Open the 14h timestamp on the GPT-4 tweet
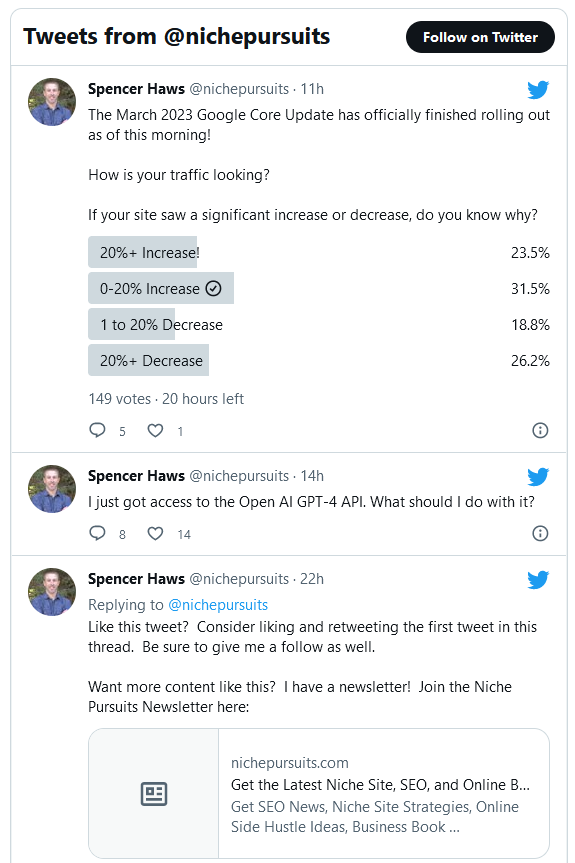The image size is (575, 863). tap(312, 476)
